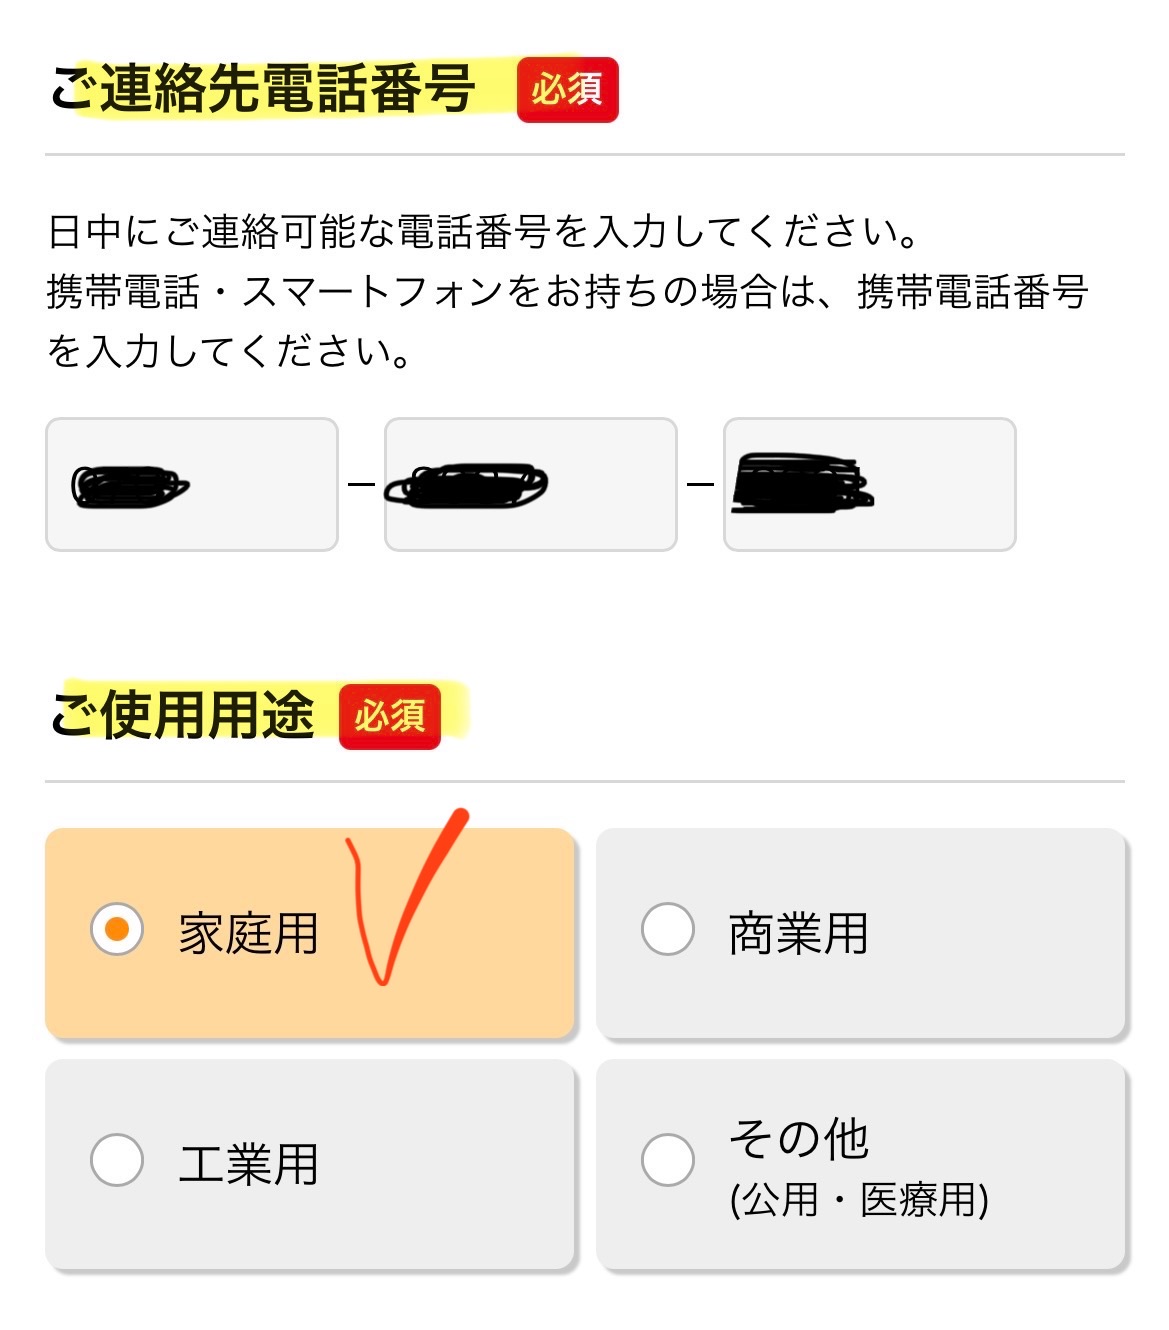This screenshot has height=1330, width=1169.
Task: Click the 工業用 option card
Action: click(310, 1165)
